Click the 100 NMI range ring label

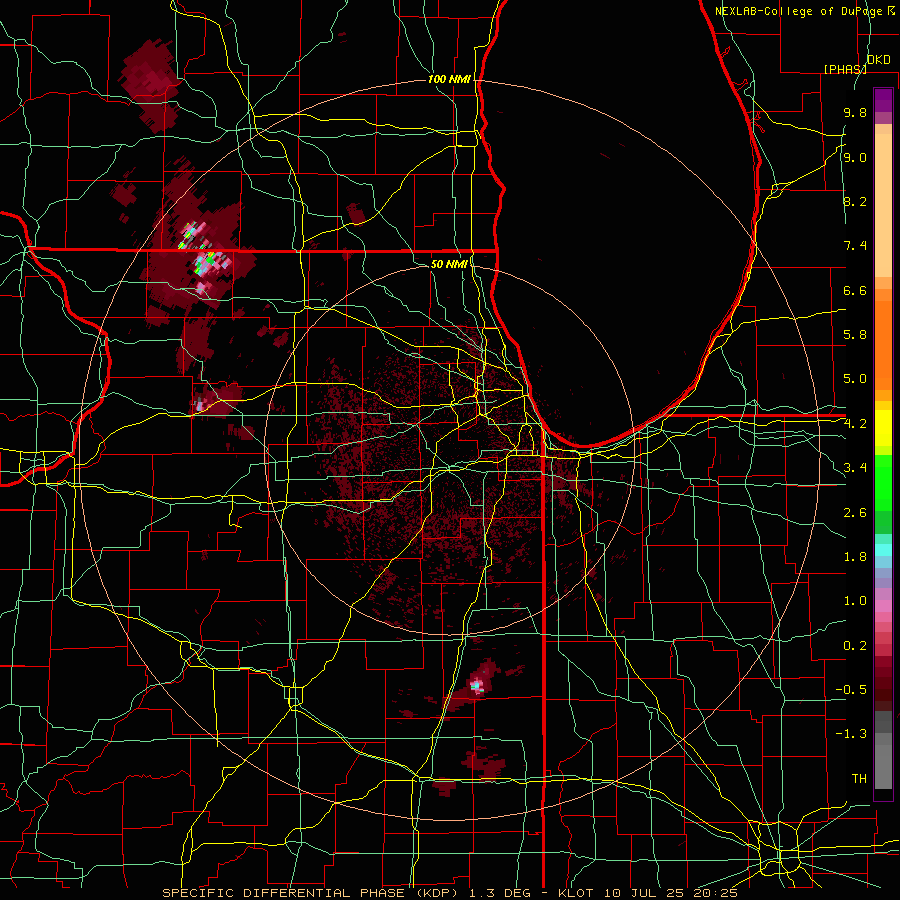click(449, 79)
